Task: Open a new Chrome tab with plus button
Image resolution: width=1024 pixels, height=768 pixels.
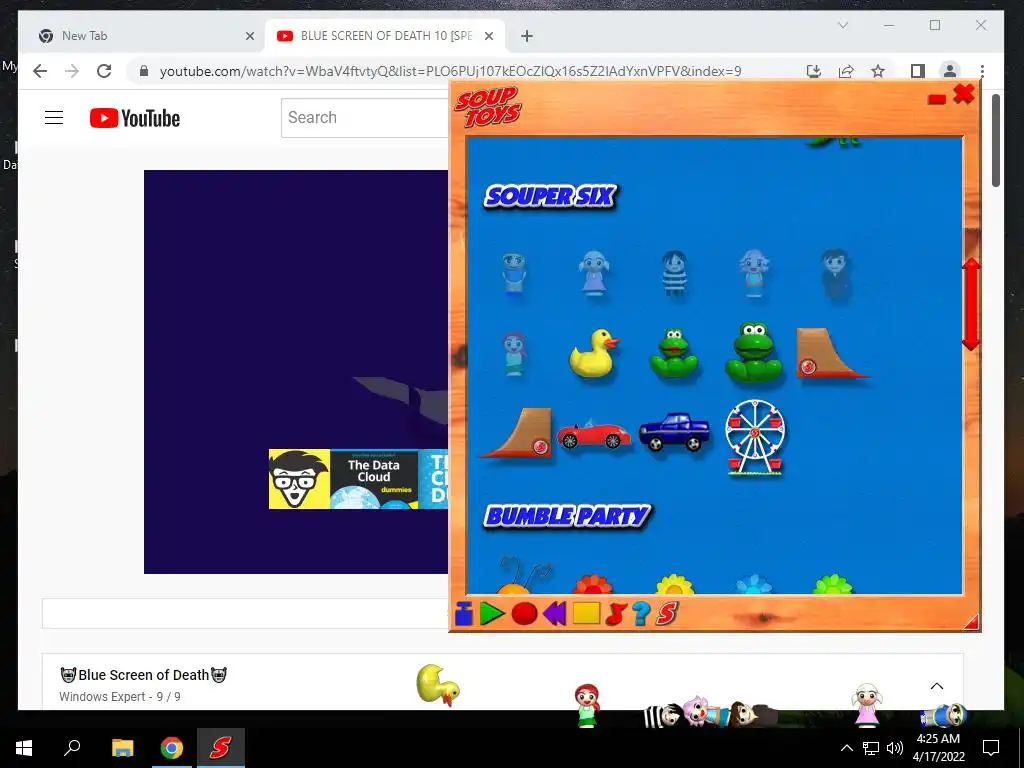Action: pos(527,37)
